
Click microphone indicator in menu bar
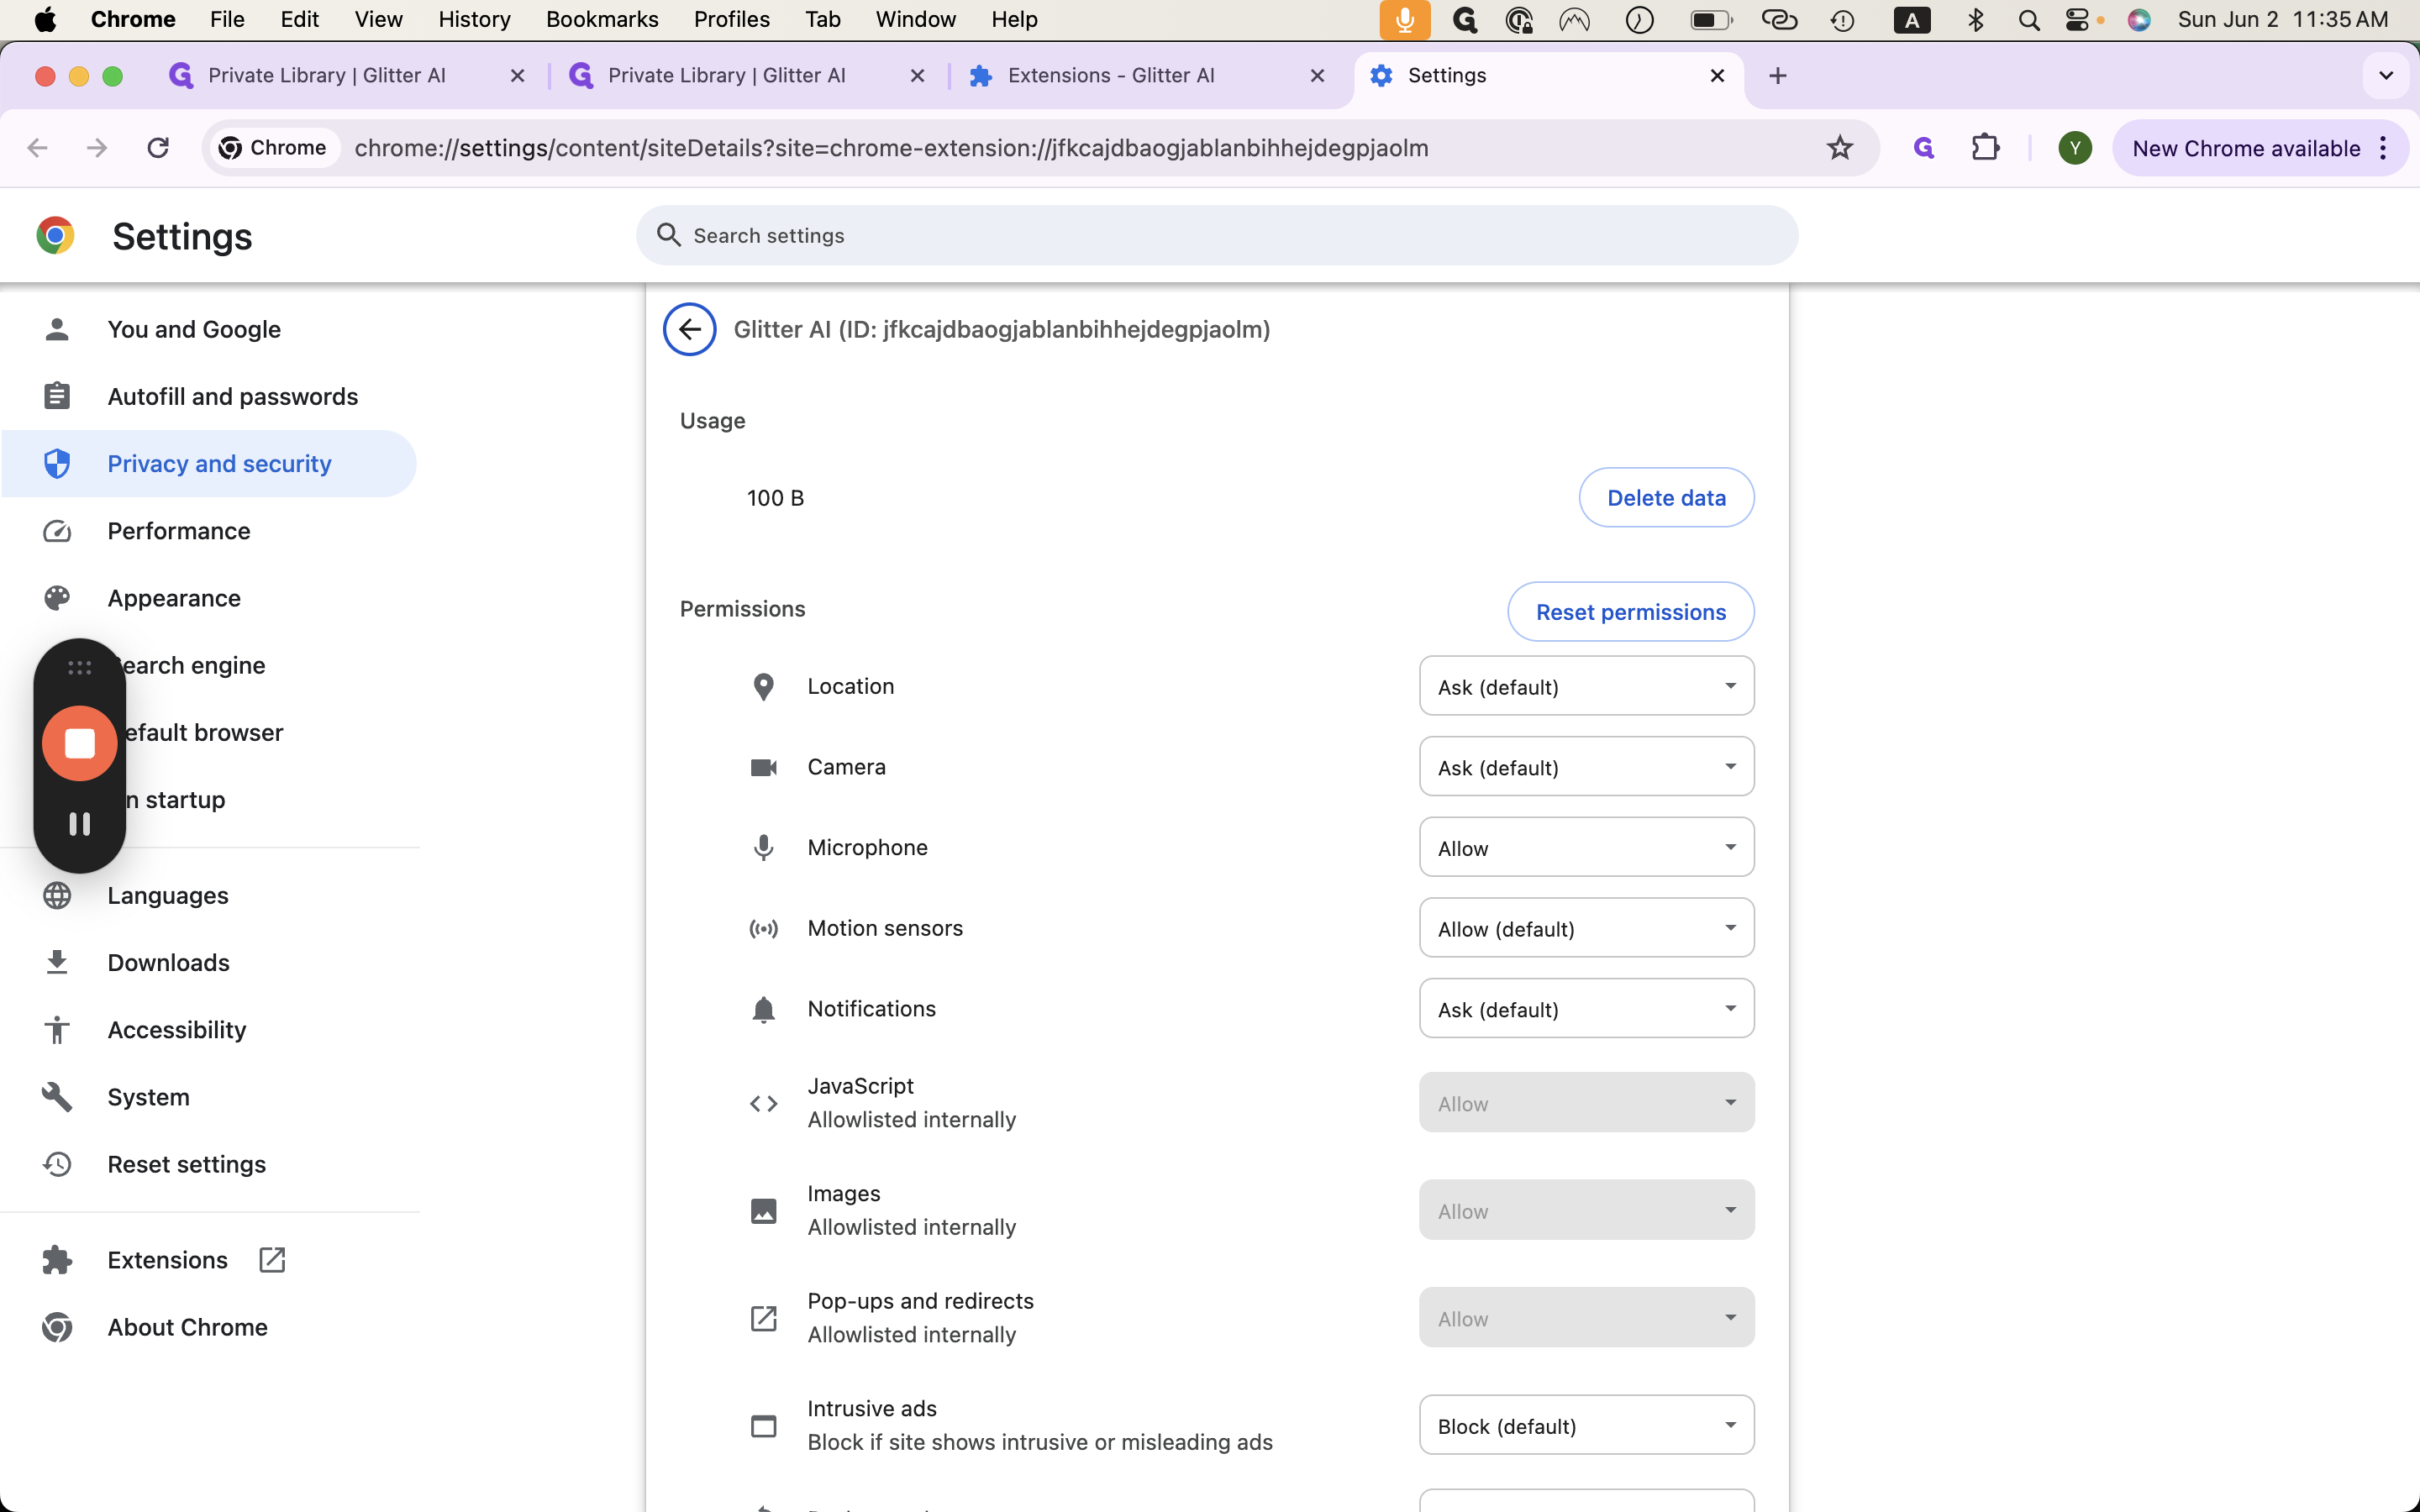[1404, 20]
